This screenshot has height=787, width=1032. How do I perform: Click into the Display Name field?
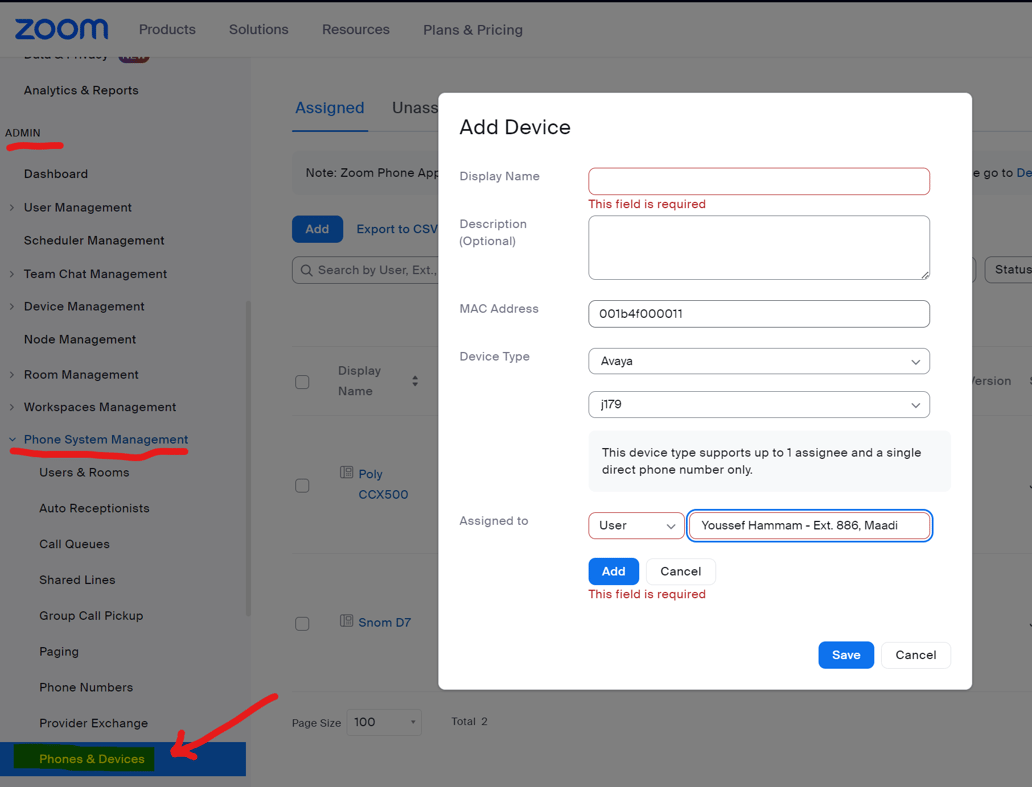758,181
